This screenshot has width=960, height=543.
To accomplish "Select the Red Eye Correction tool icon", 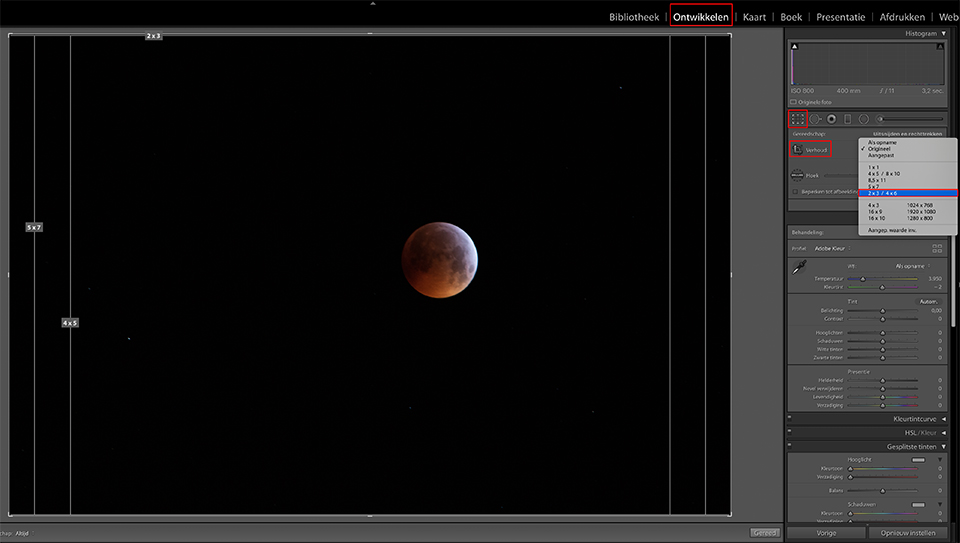I will click(x=831, y=119).
